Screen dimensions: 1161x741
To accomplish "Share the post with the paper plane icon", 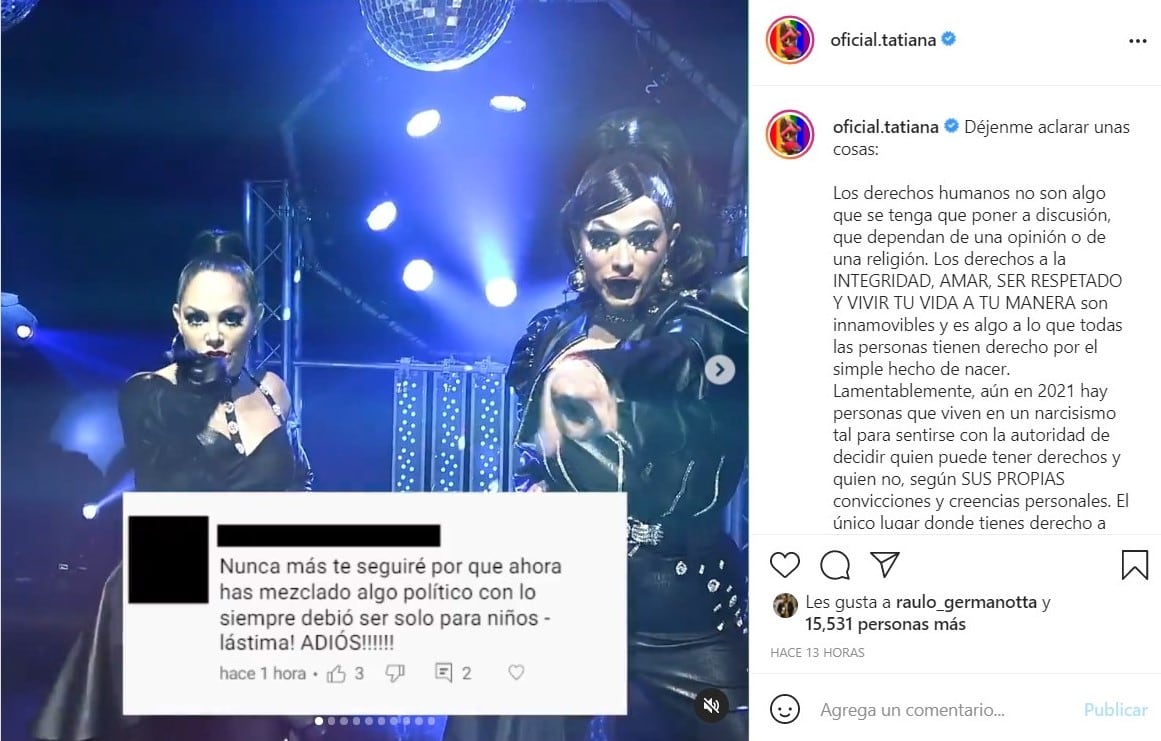I will tap(885, 564).
